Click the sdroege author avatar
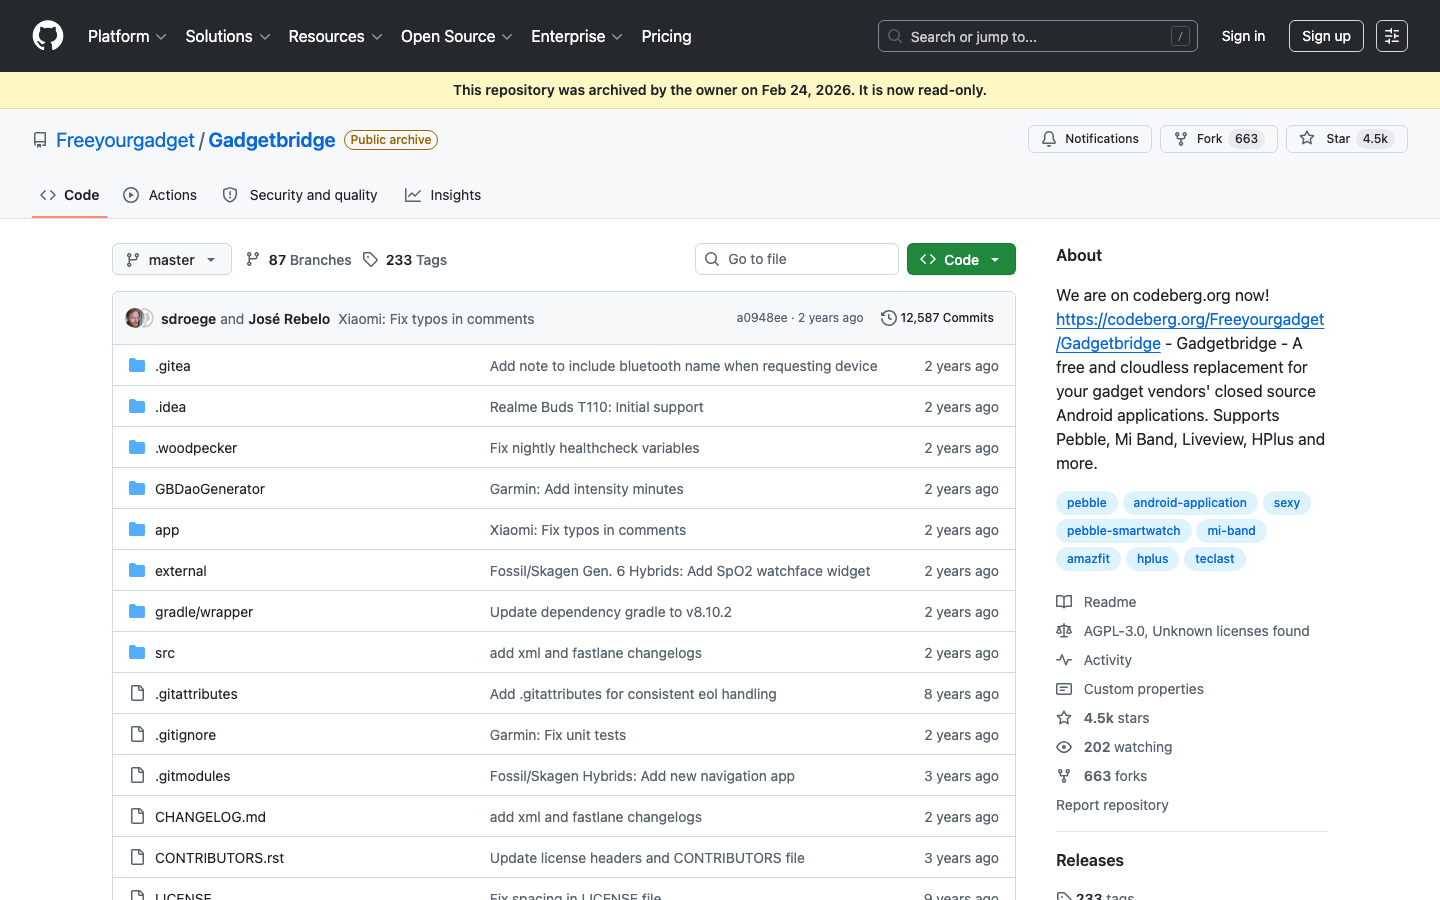This screenshot has width=1440, height=900. (134, 318)
